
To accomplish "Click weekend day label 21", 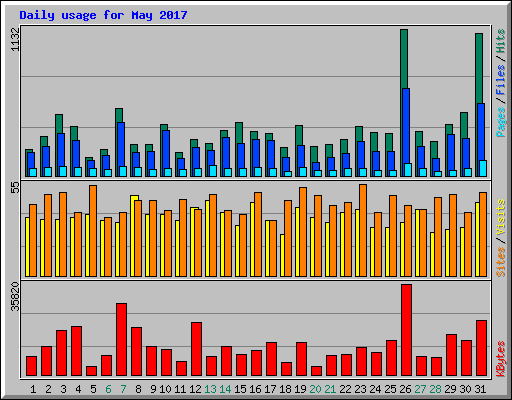I will tap(330, 389).
